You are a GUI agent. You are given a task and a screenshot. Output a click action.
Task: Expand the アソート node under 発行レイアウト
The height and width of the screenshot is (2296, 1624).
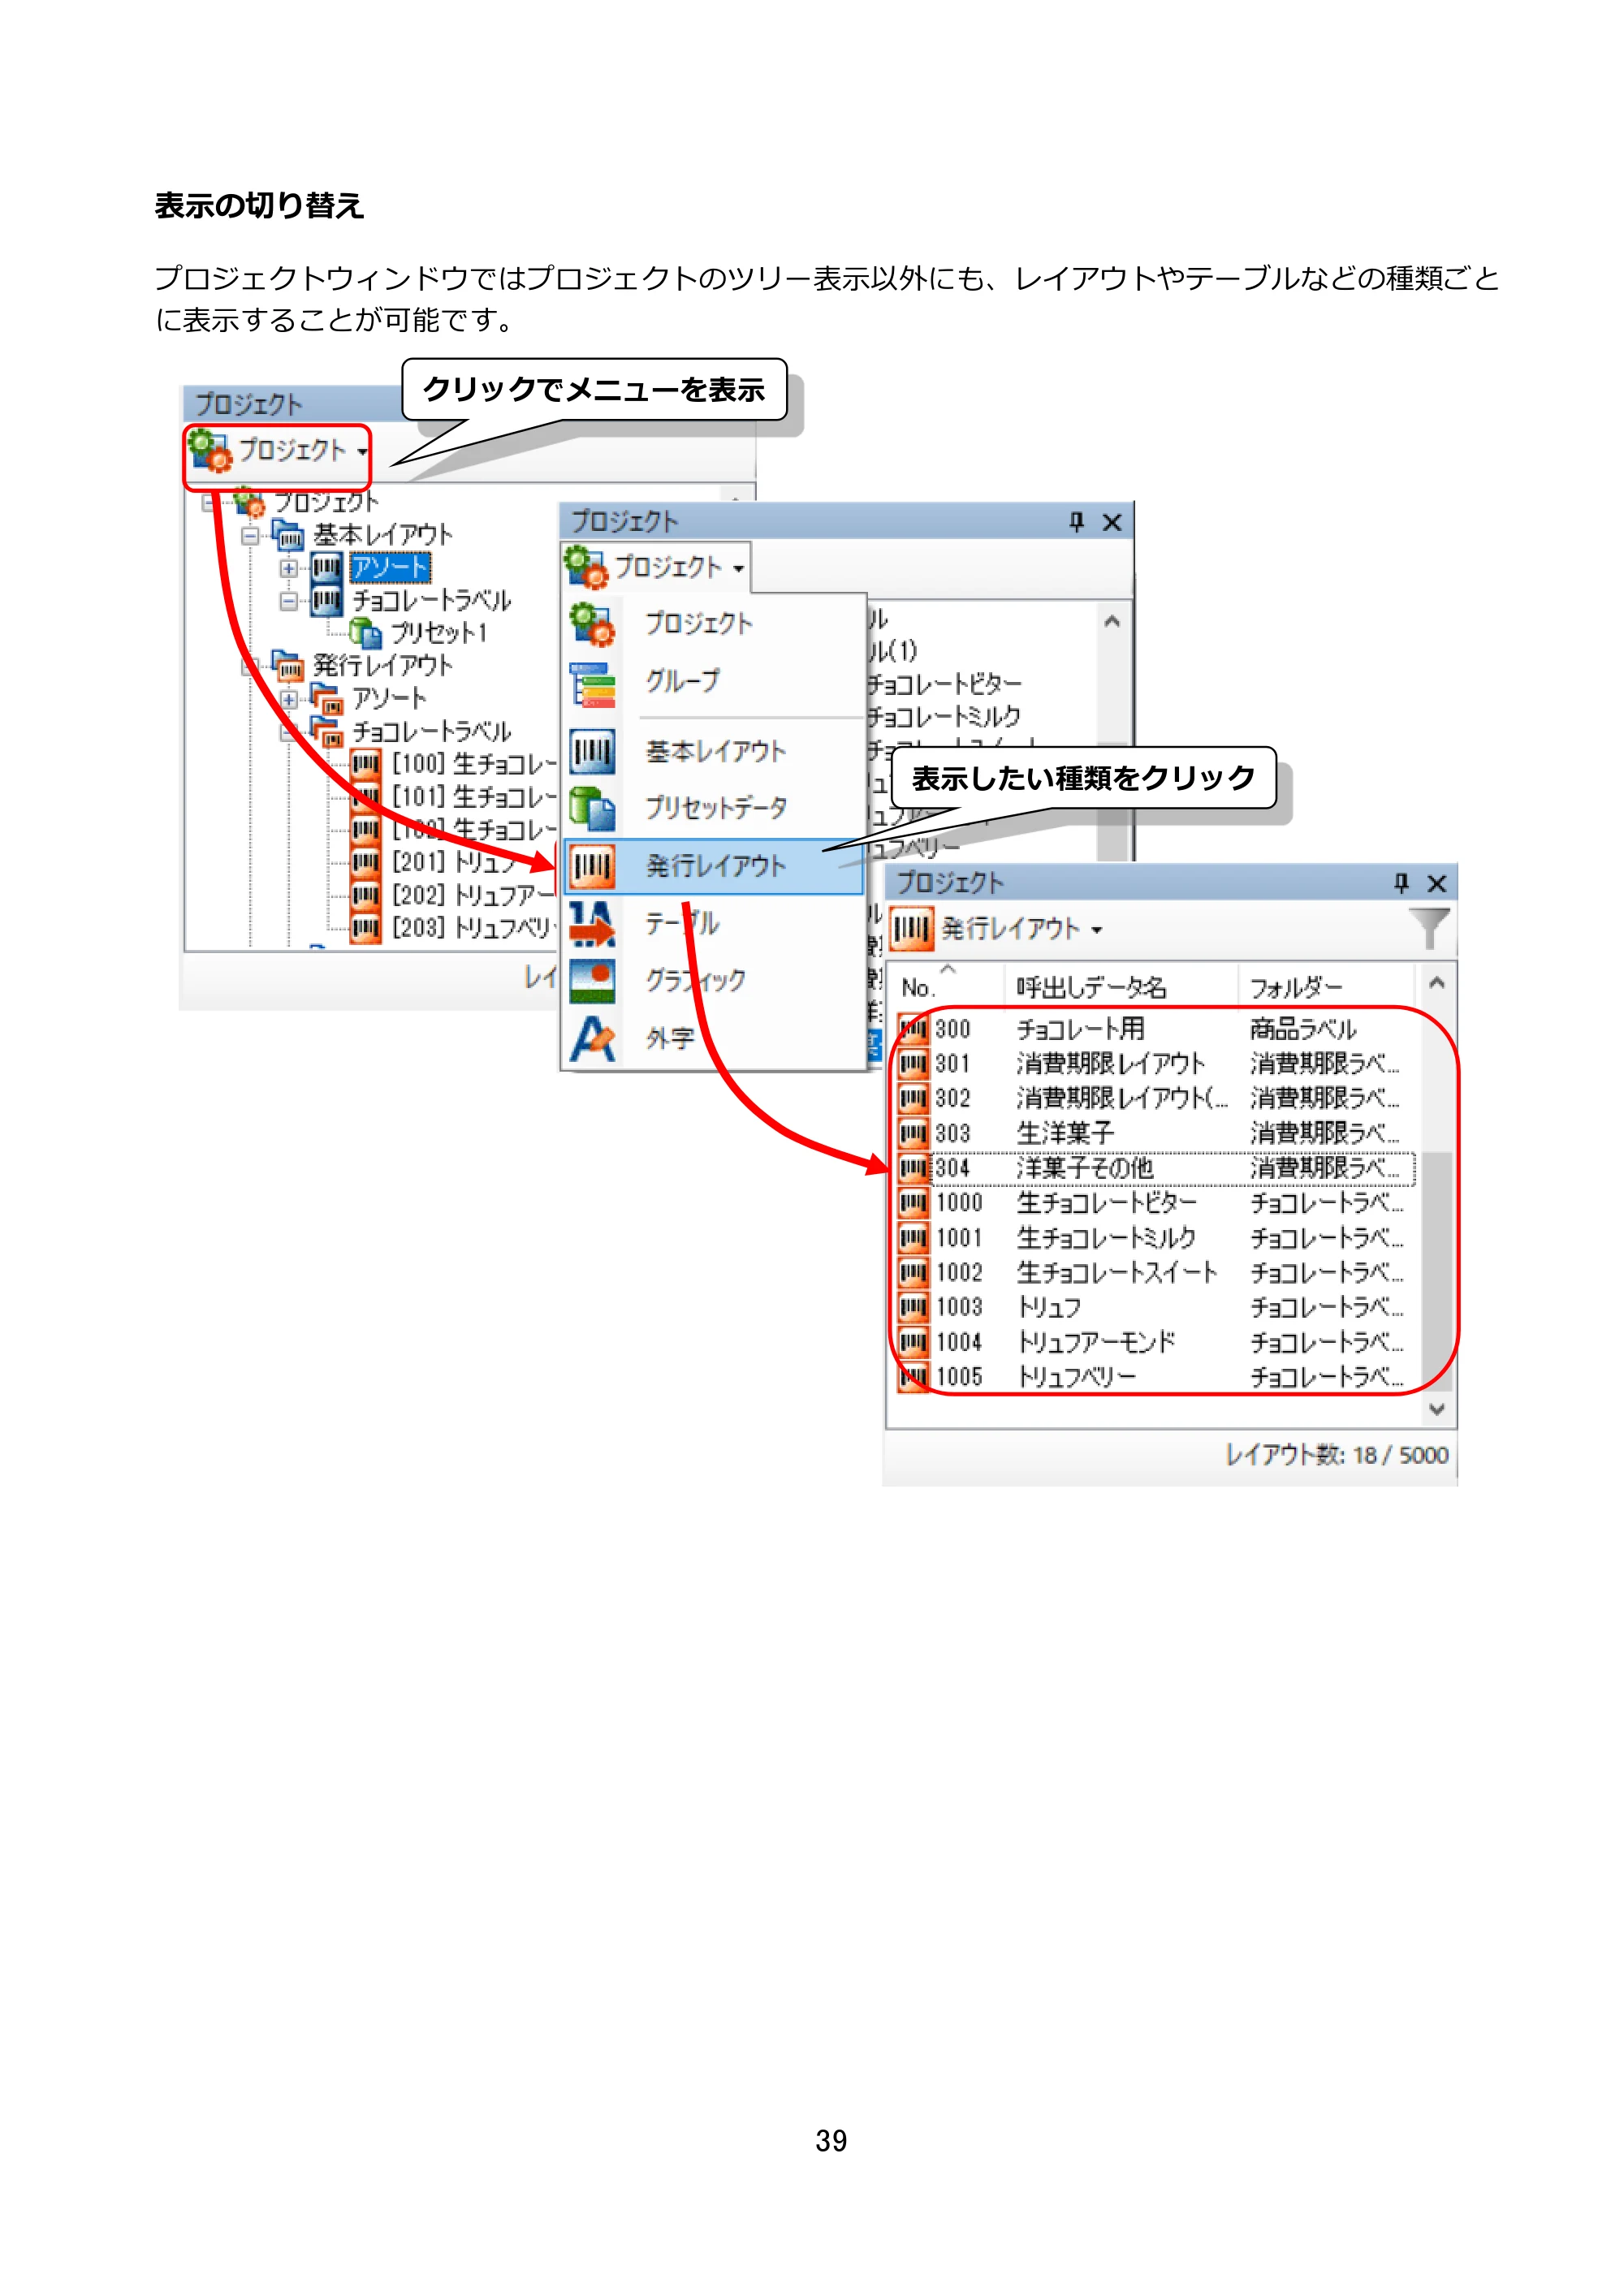click(289, 699)
